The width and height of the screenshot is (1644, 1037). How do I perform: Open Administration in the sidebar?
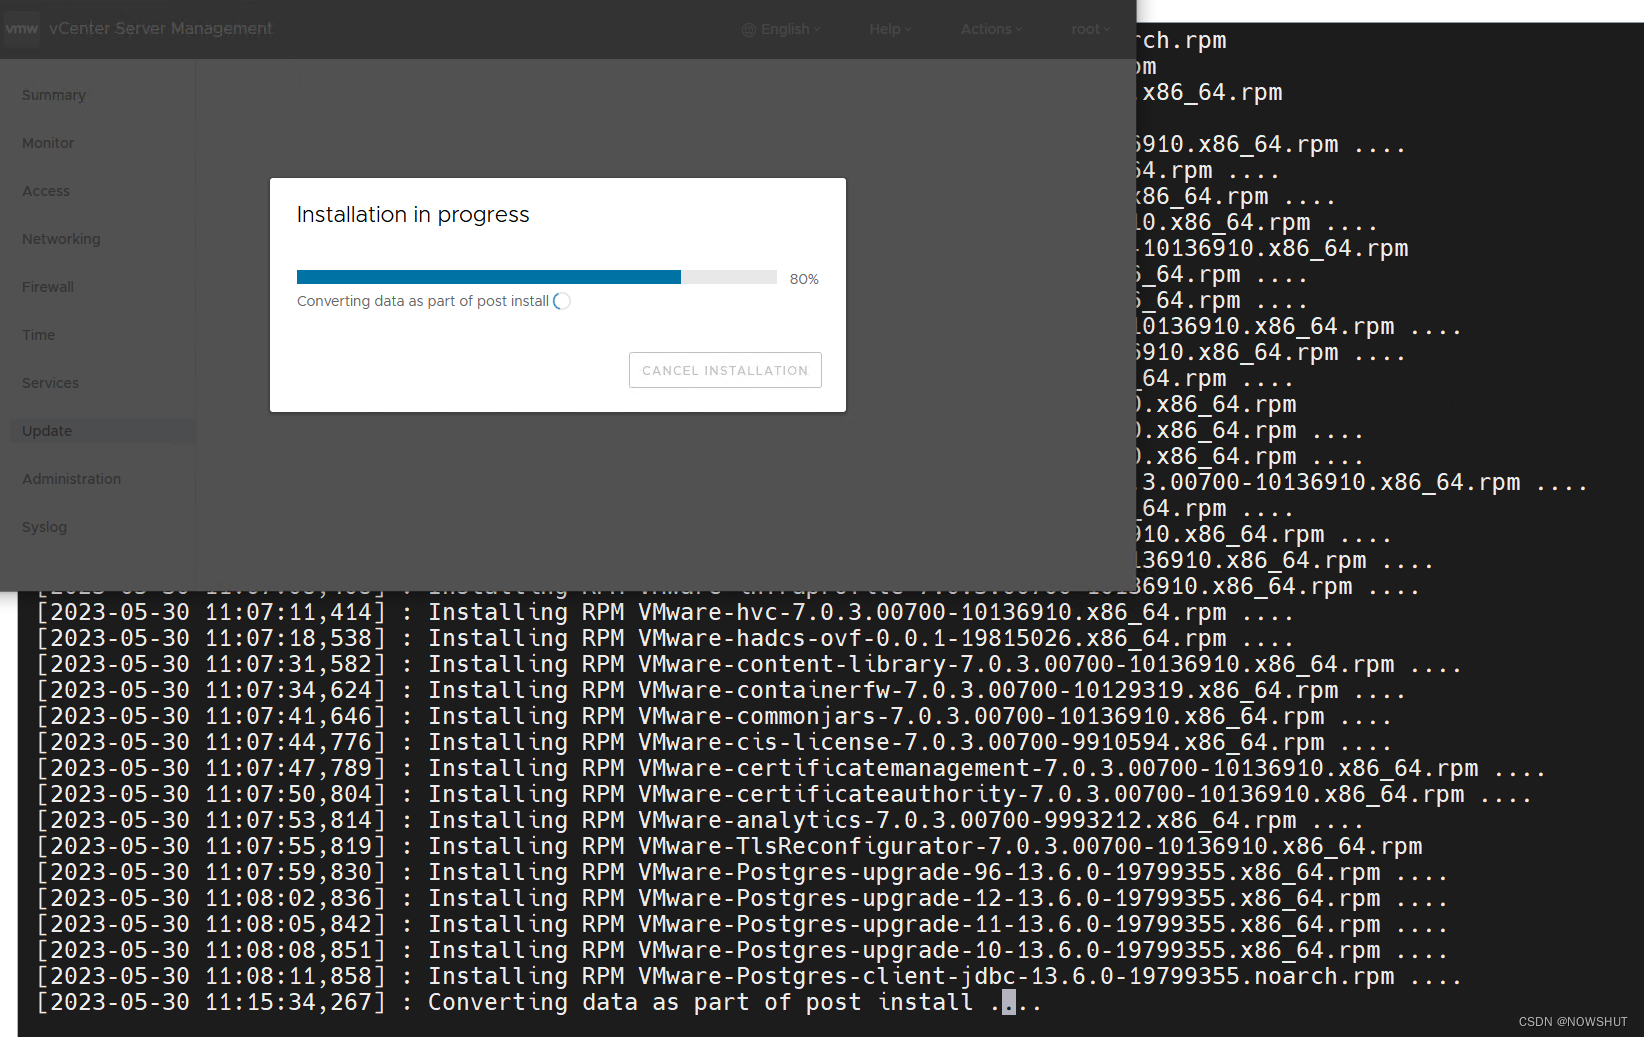tap(71, 479)
